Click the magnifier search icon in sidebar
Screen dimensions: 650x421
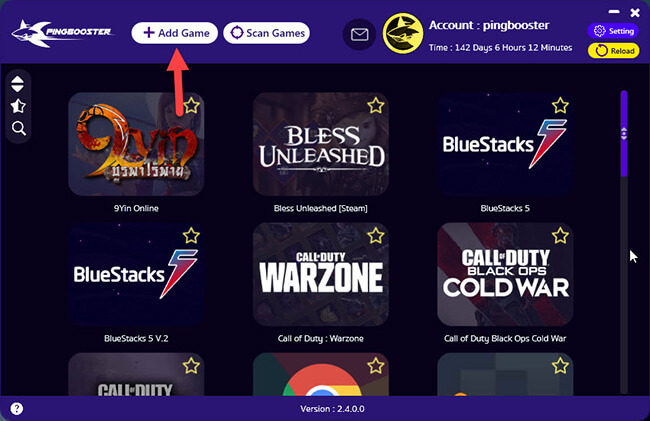[x=19, y=128]
